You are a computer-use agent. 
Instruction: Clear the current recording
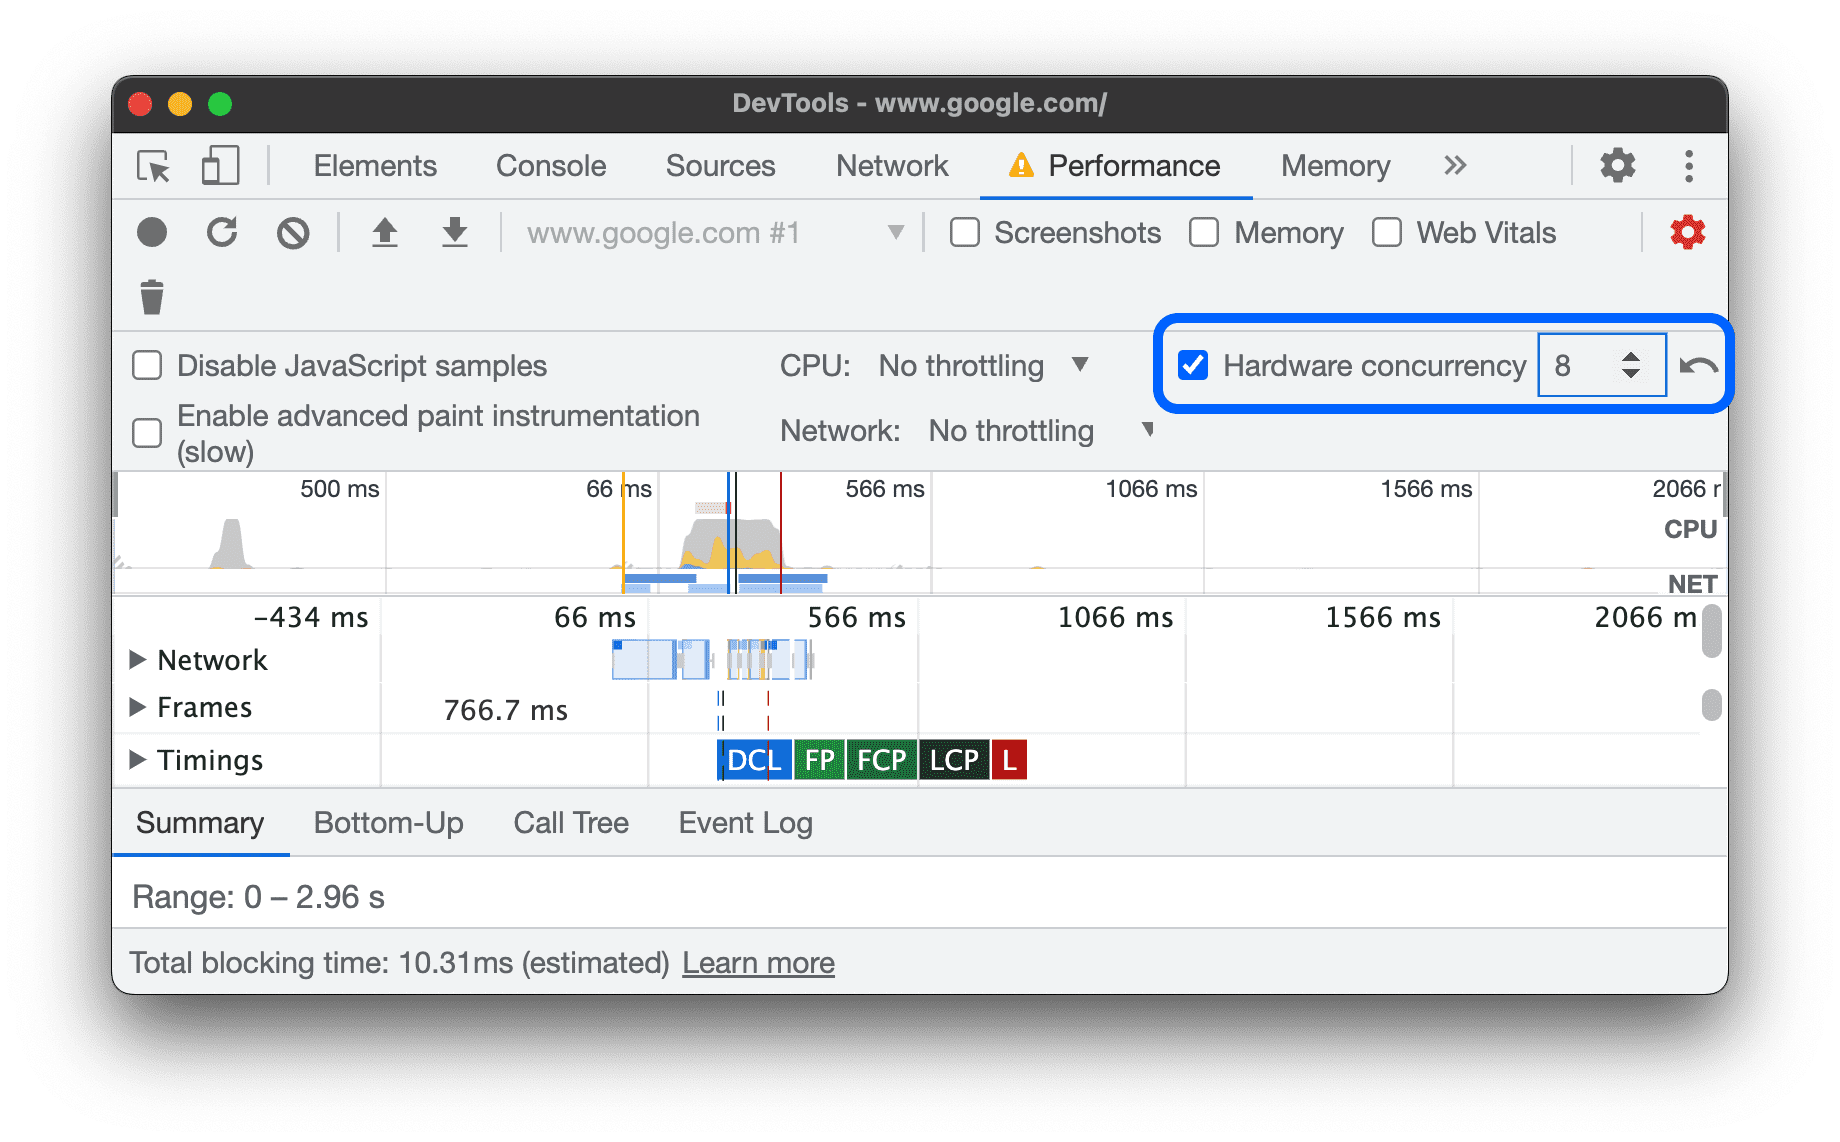292,232
